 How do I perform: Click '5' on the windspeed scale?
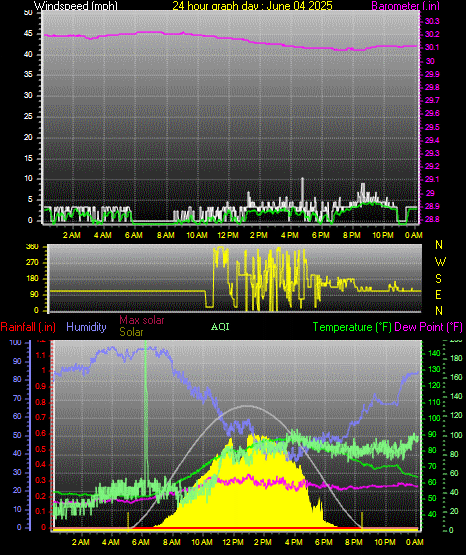[x=30, y=199]
